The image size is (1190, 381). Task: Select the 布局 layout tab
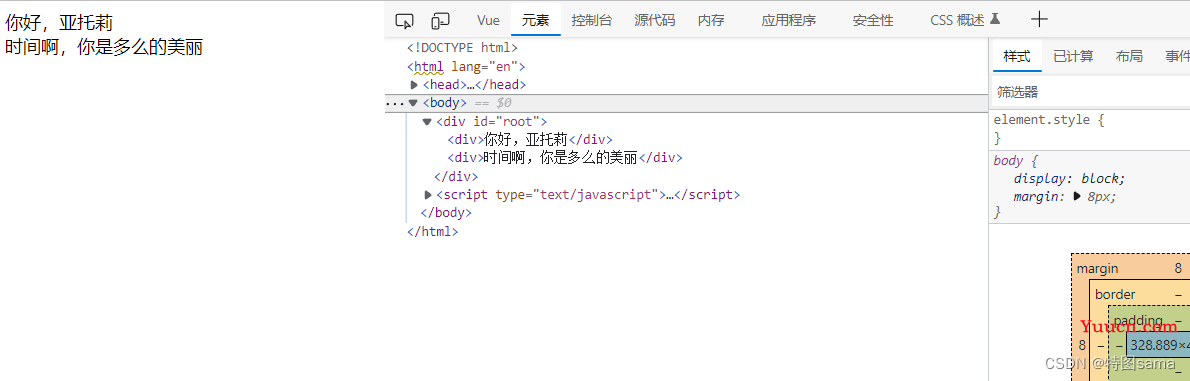pos(1129,56)
